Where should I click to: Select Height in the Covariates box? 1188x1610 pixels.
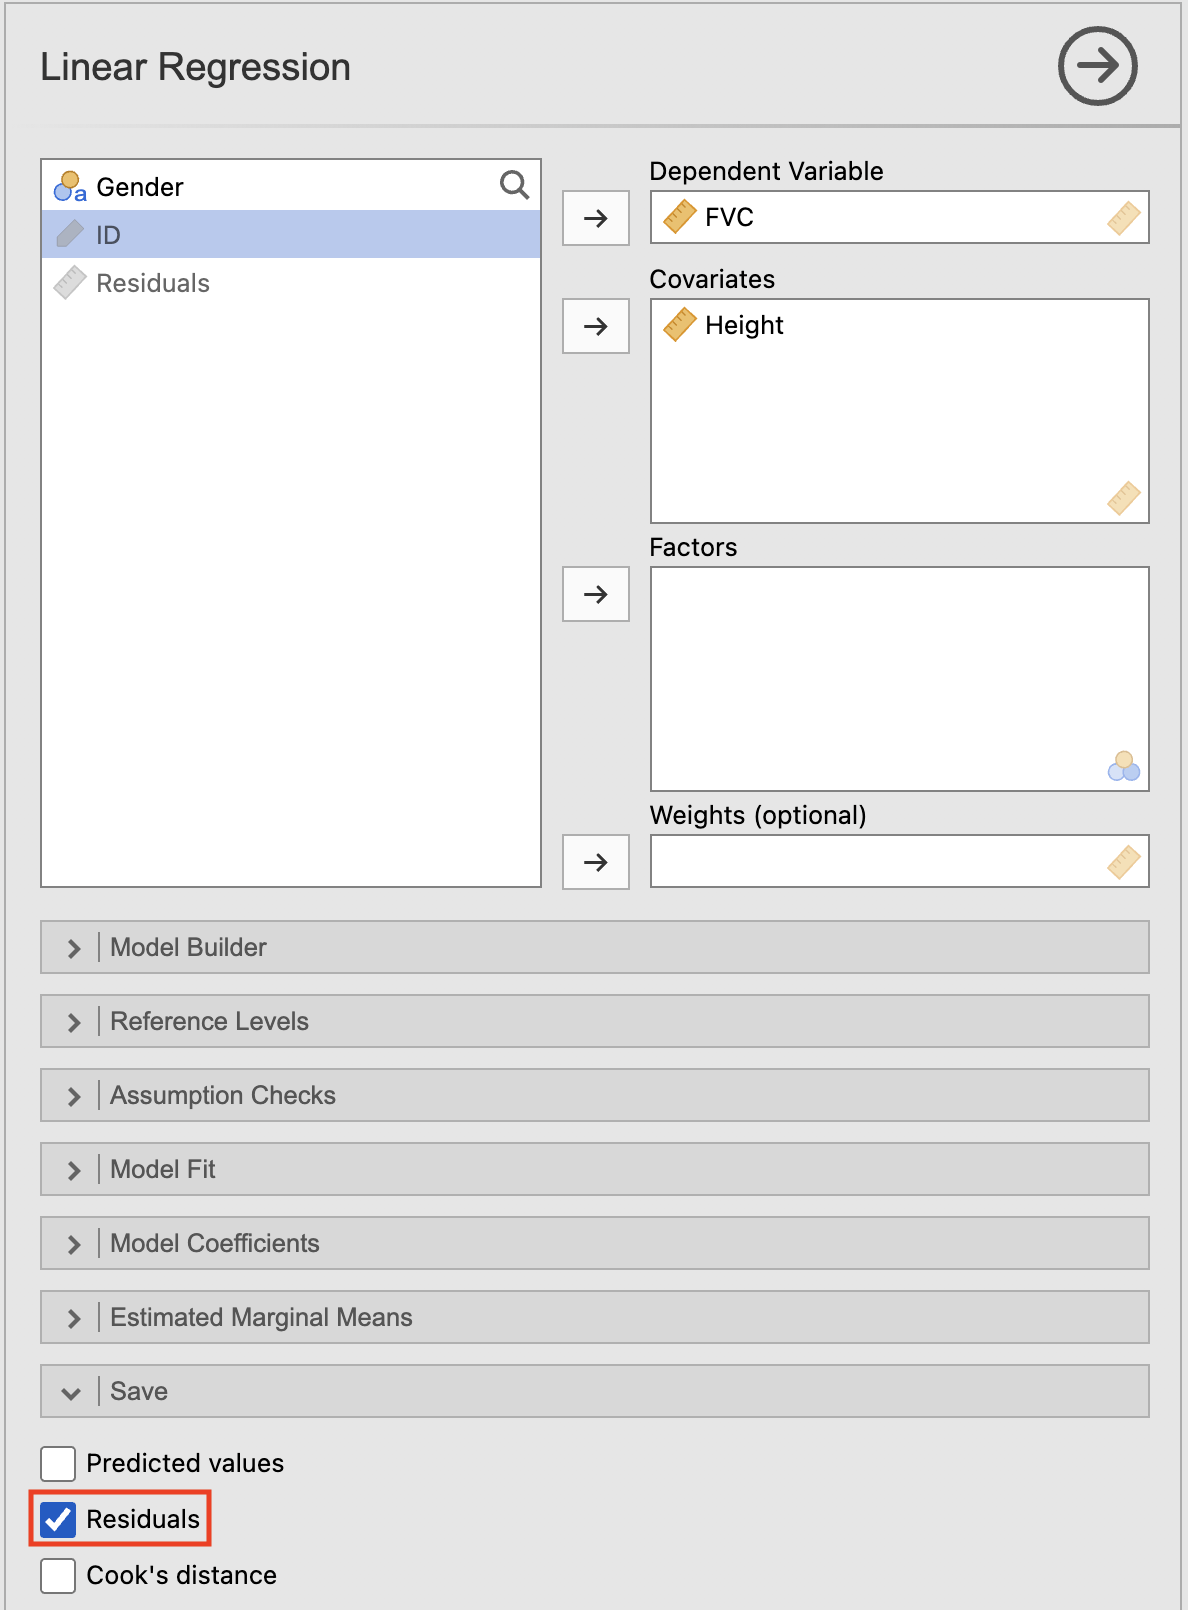[744, 325]
